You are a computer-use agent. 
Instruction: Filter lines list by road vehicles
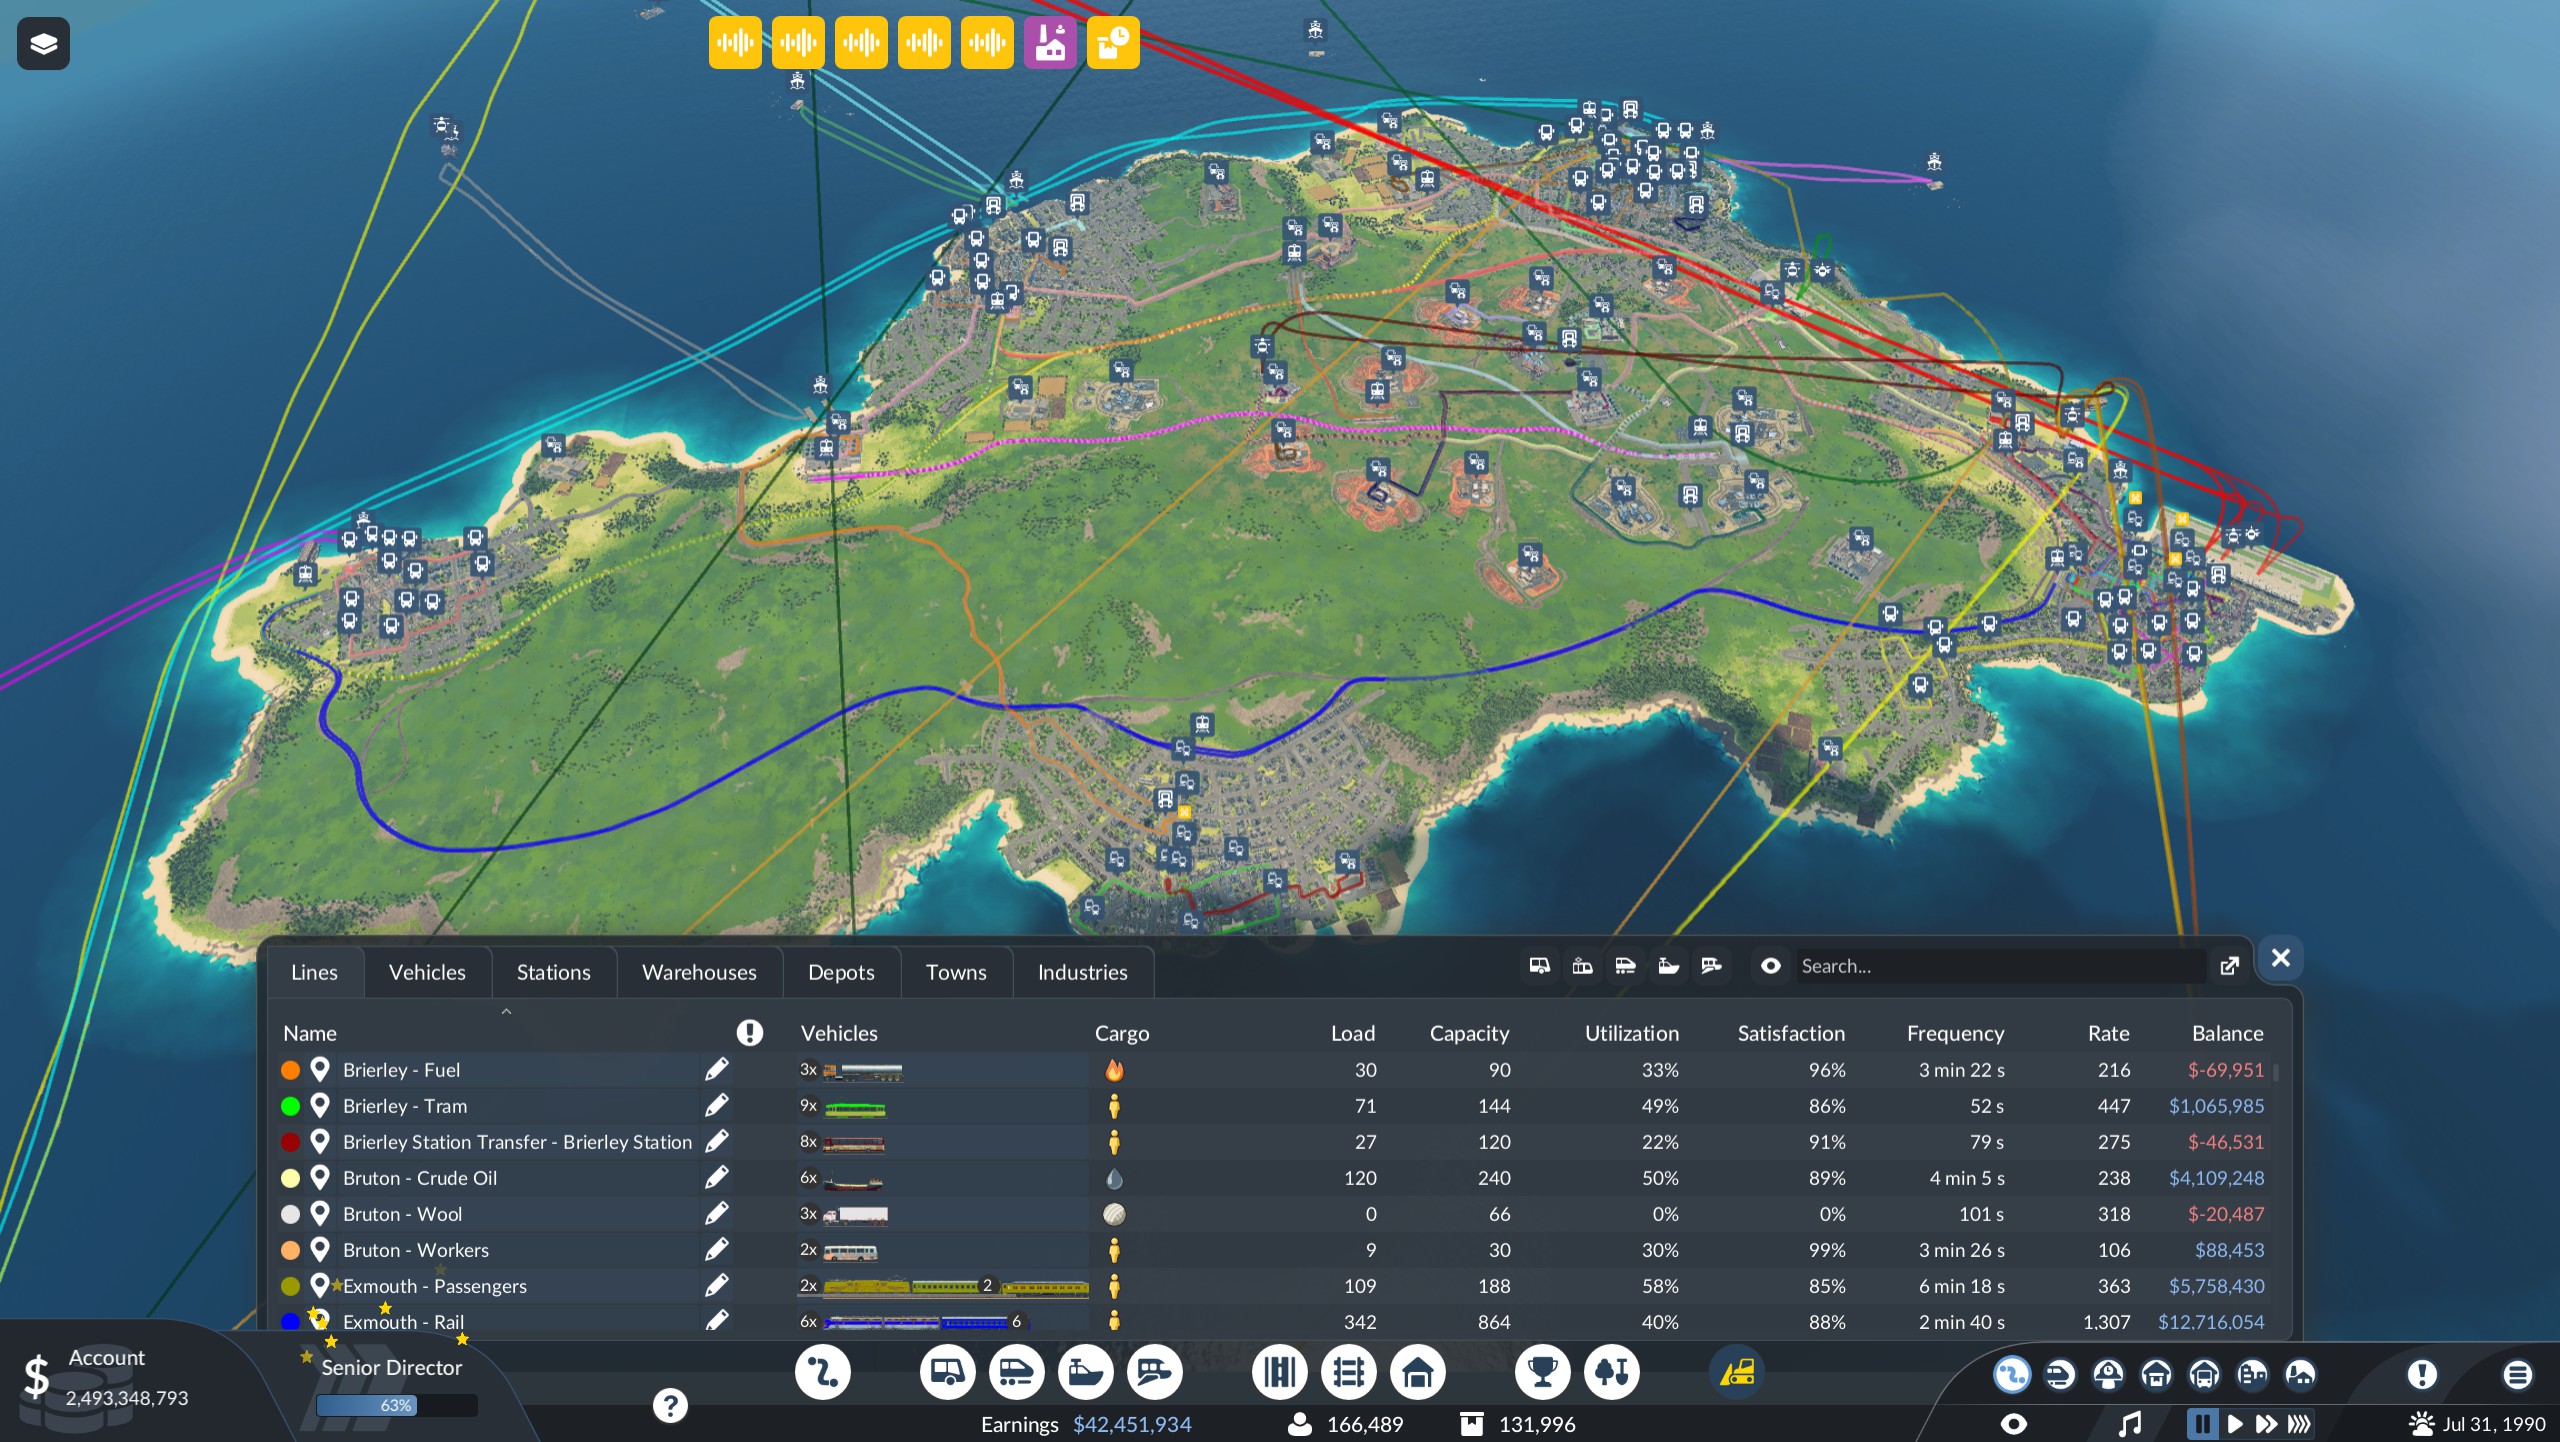click(1539, 966)
